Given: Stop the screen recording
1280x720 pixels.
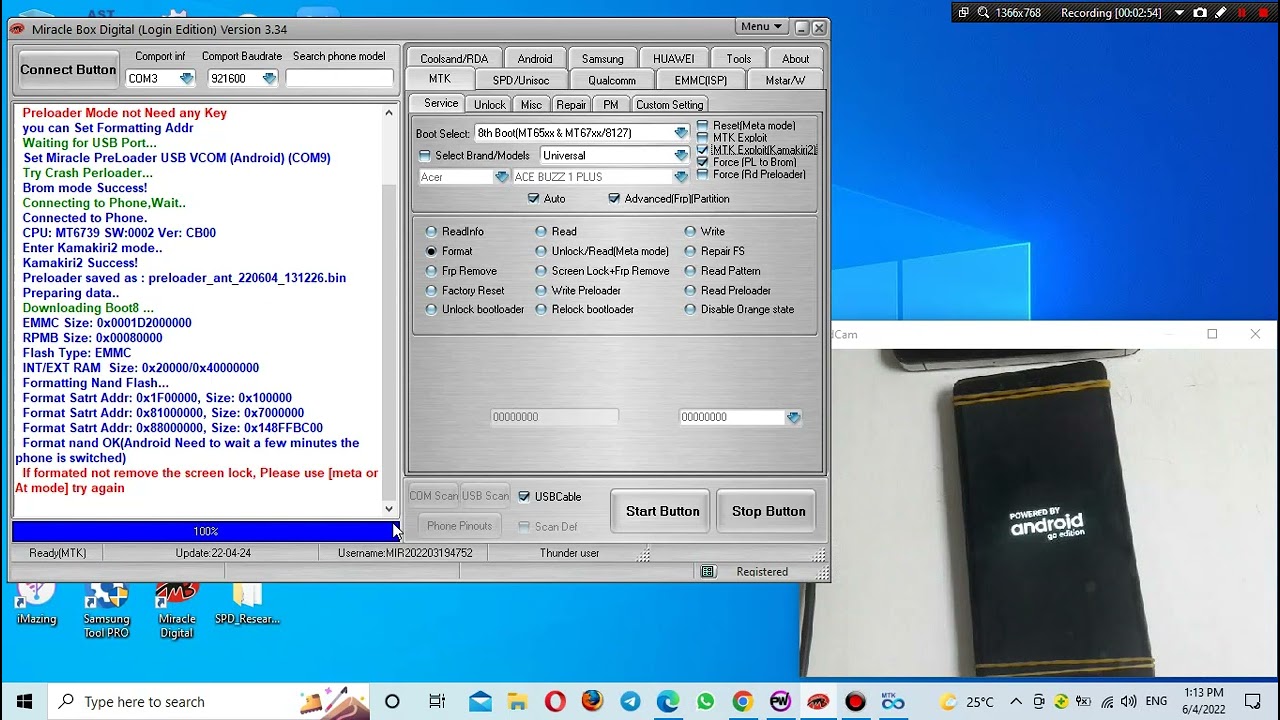Looking at the screenshot, I should click(x=1263, y=13).
